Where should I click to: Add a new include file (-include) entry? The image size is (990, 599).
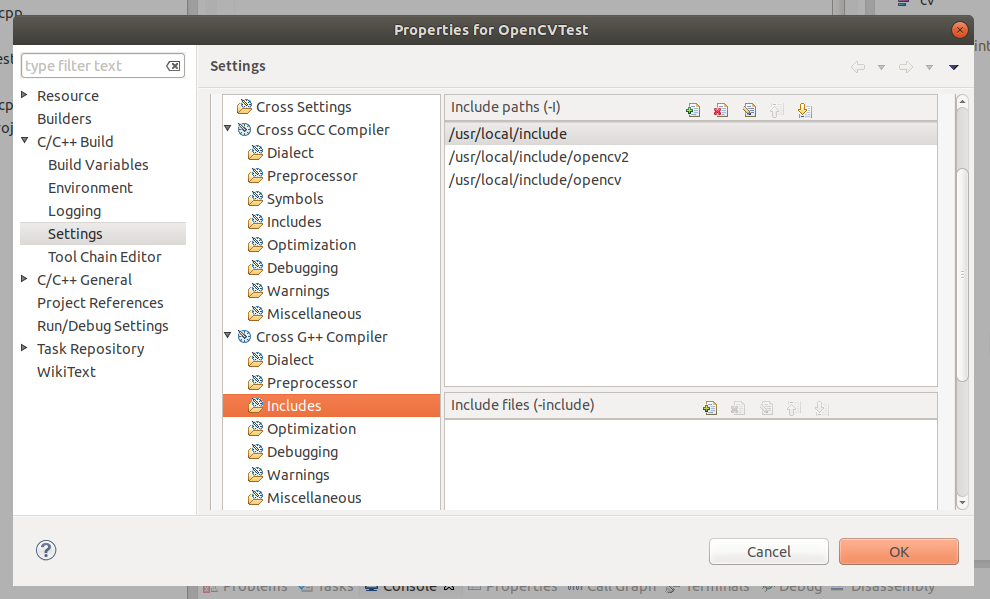710,408
